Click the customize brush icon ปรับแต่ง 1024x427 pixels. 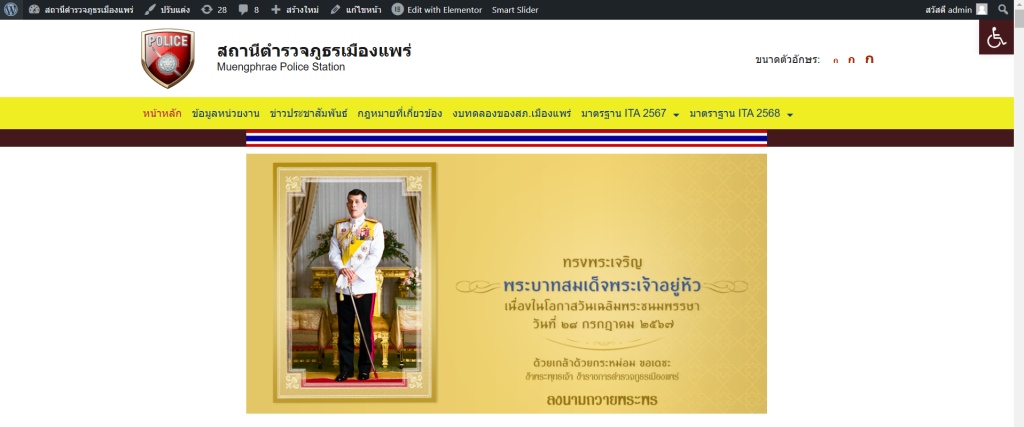point(150,10)
